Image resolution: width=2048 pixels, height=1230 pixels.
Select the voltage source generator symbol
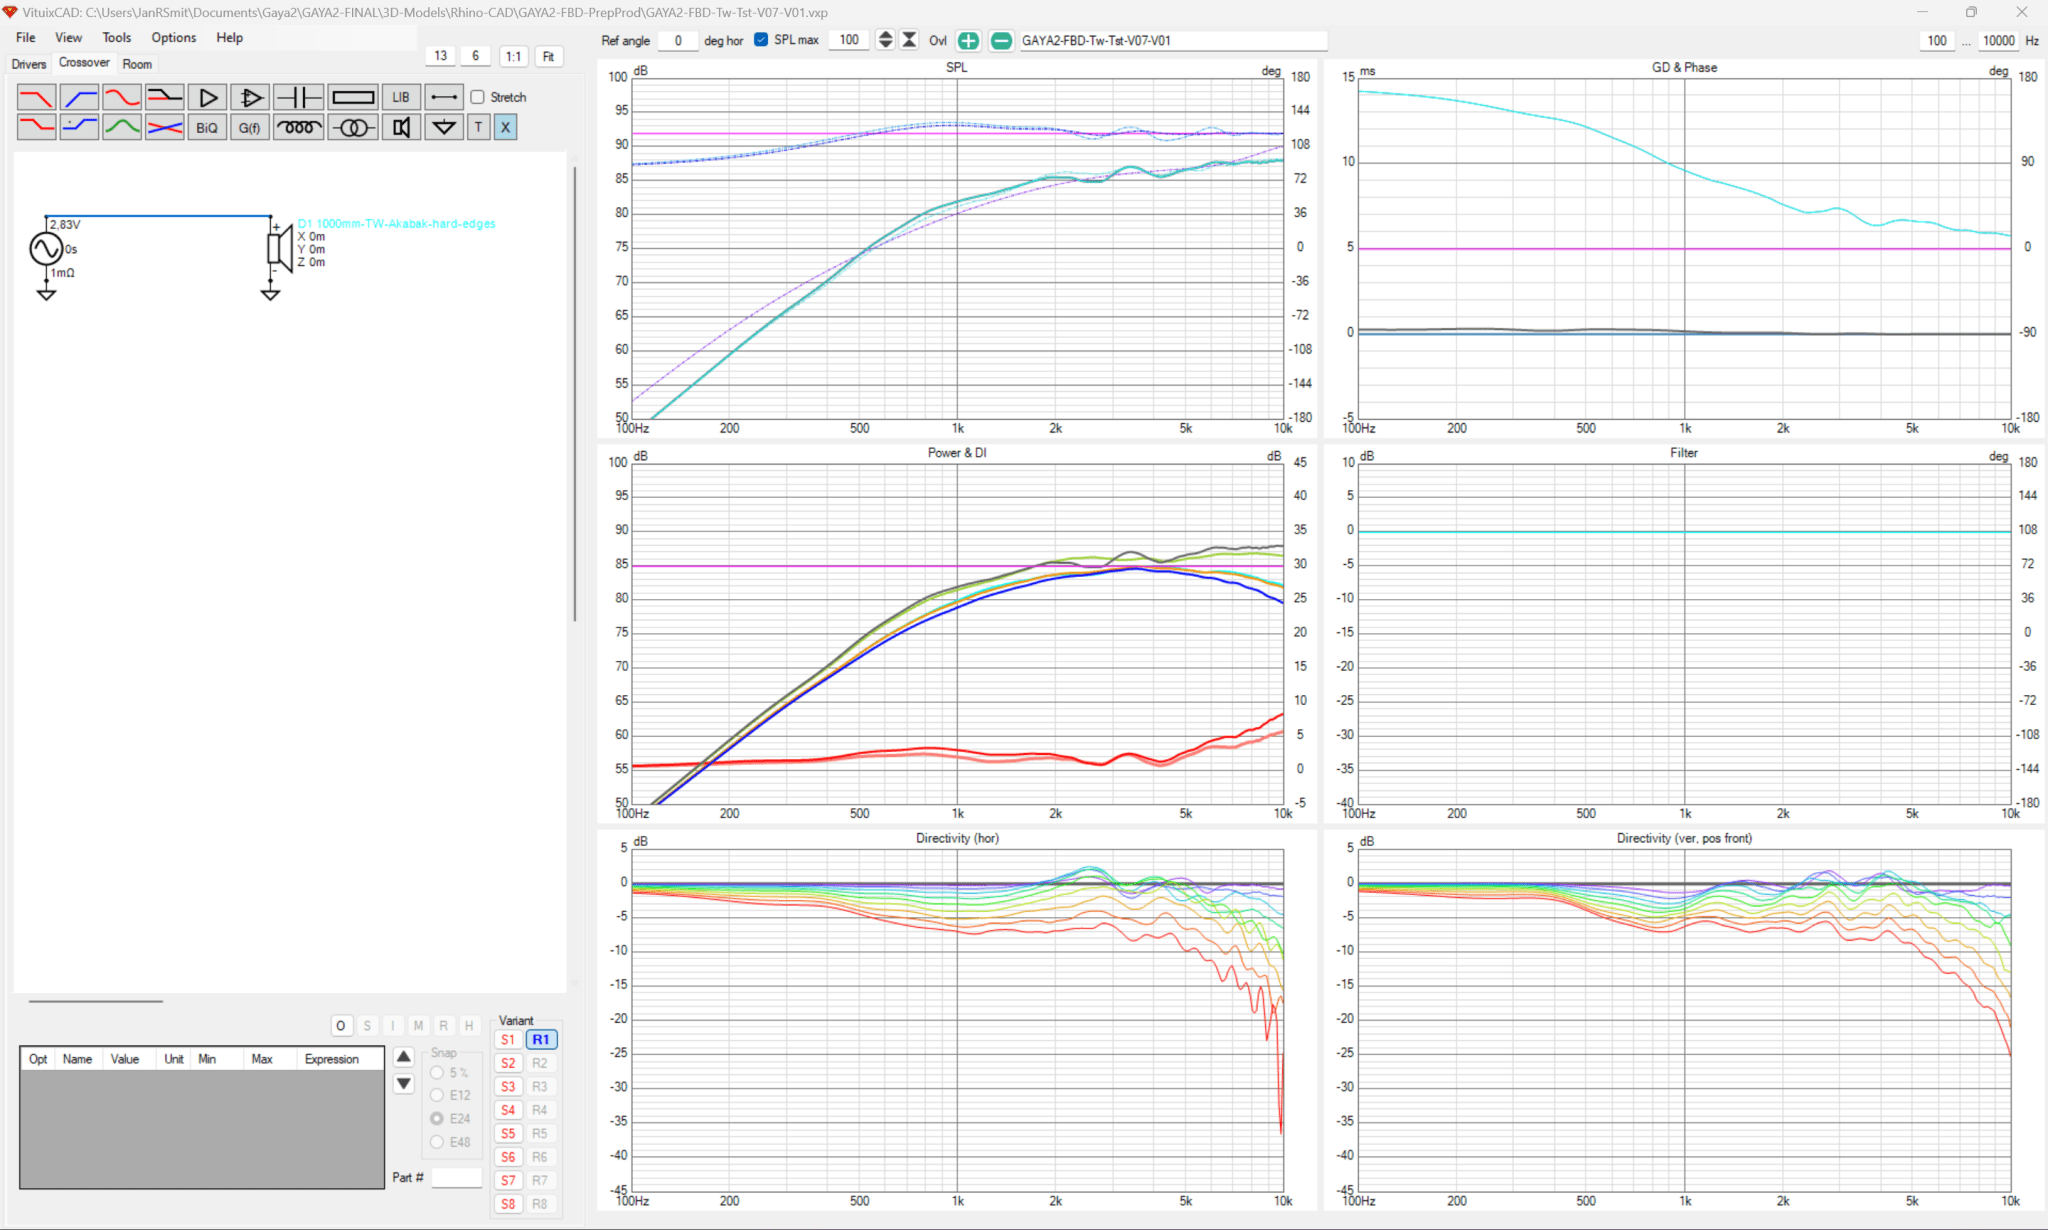pos(46,249)
